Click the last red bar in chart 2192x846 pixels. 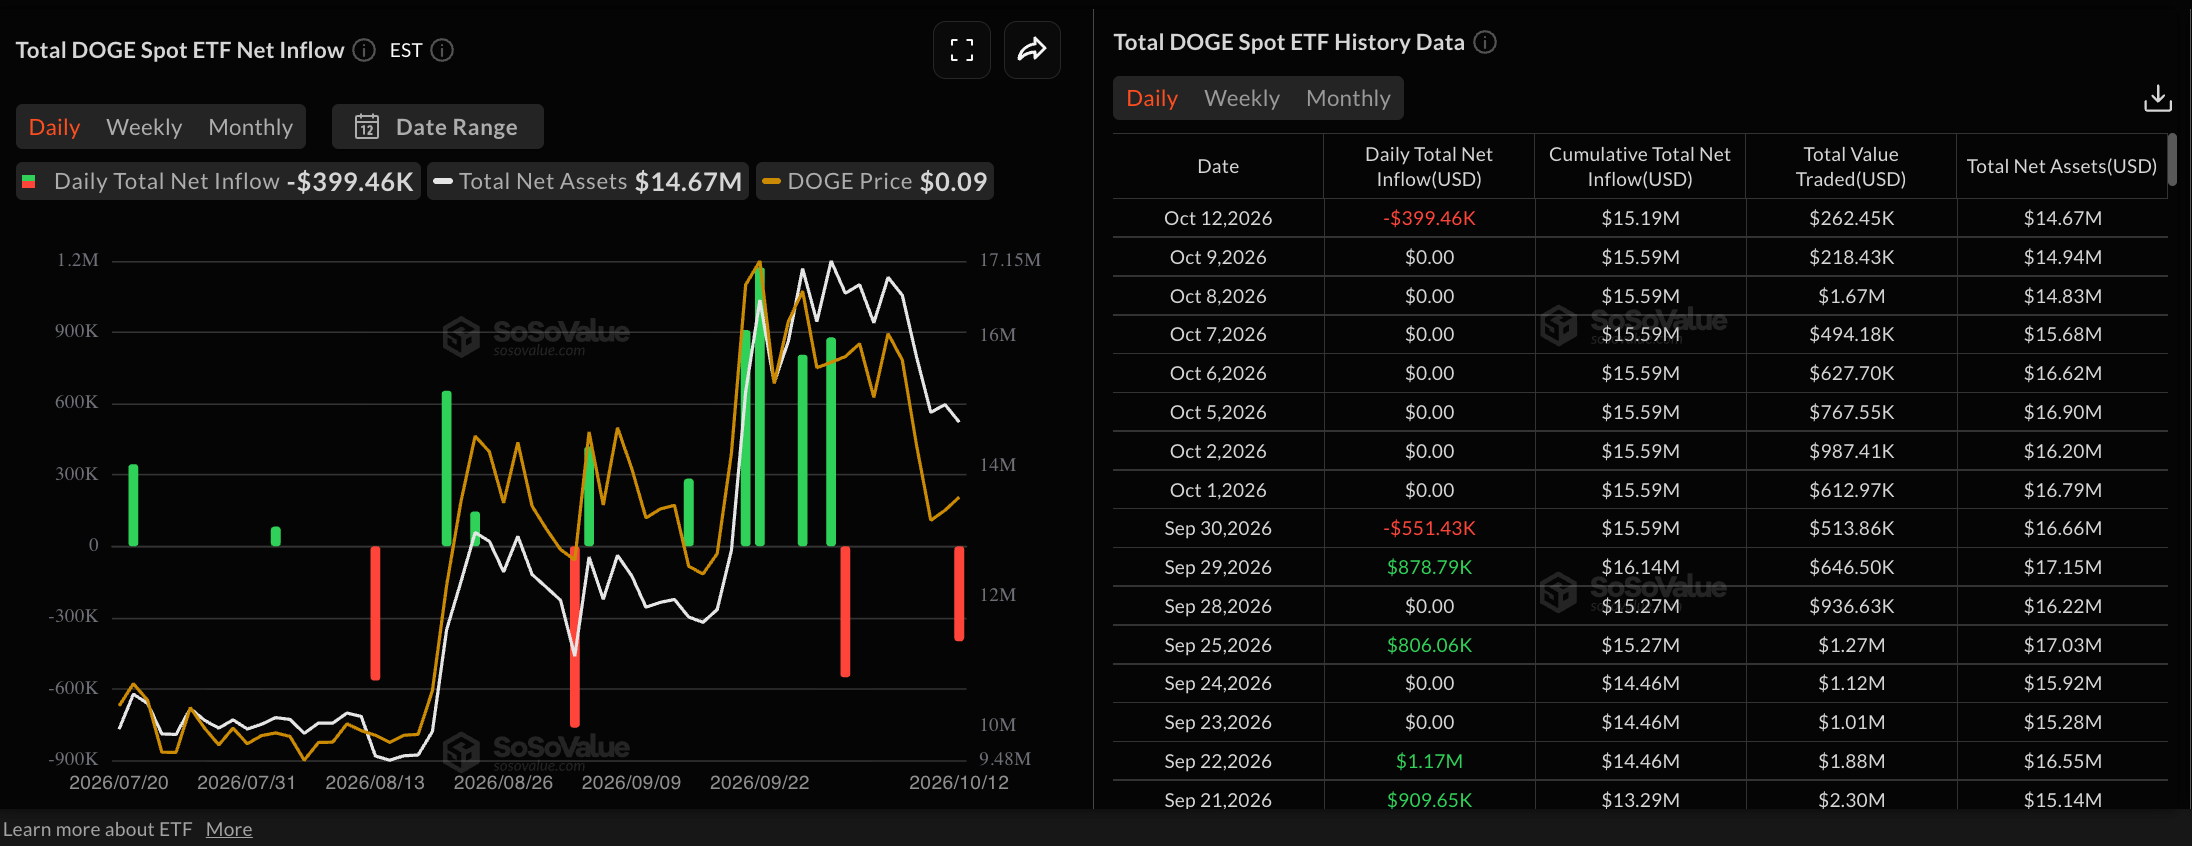(959, 593)
